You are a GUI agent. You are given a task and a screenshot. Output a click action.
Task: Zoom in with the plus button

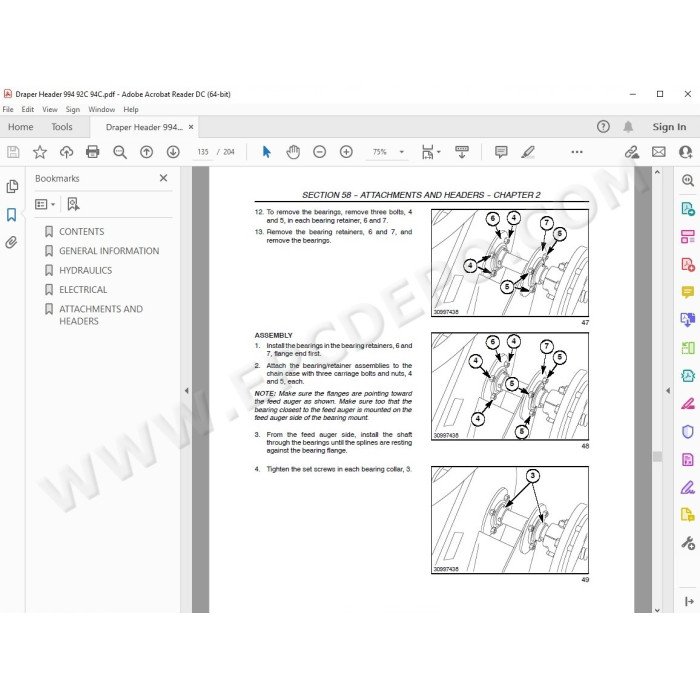click(346, 152)
